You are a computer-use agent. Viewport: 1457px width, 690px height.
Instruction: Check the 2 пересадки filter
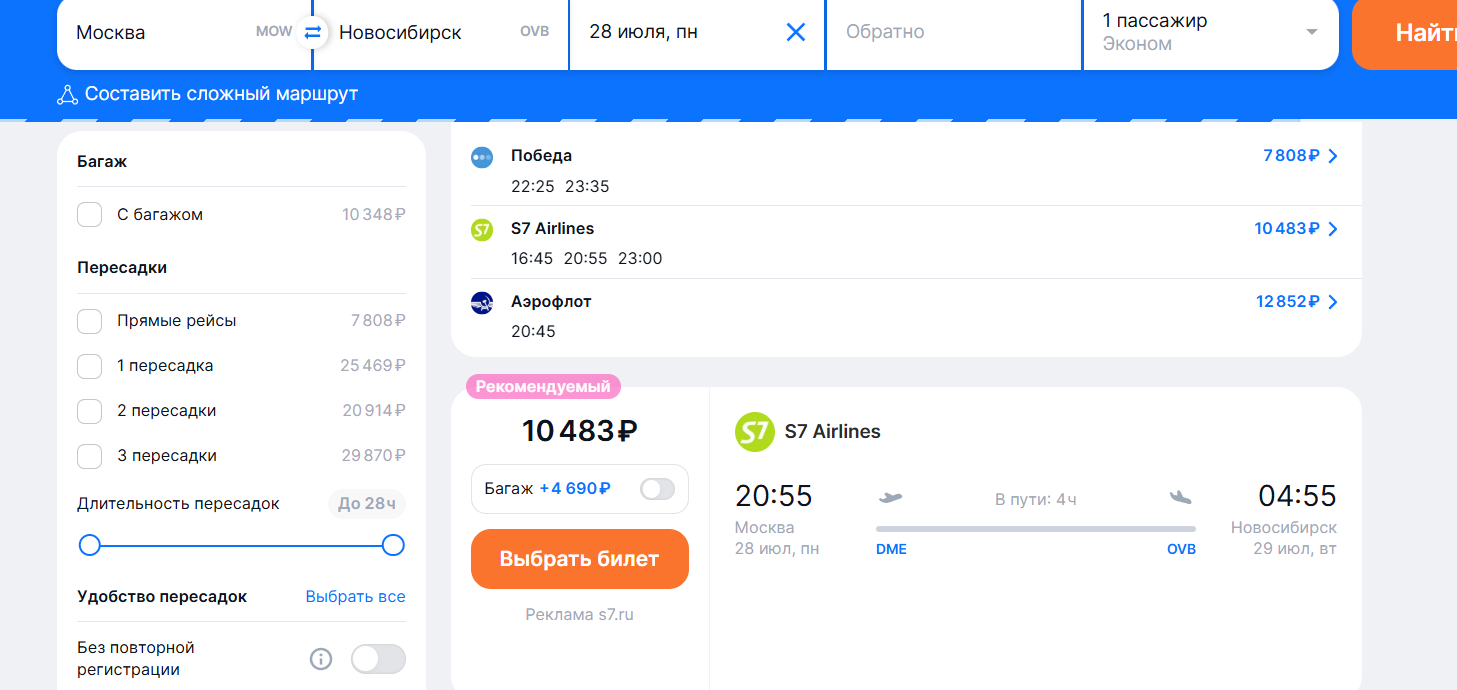(90, 411)
